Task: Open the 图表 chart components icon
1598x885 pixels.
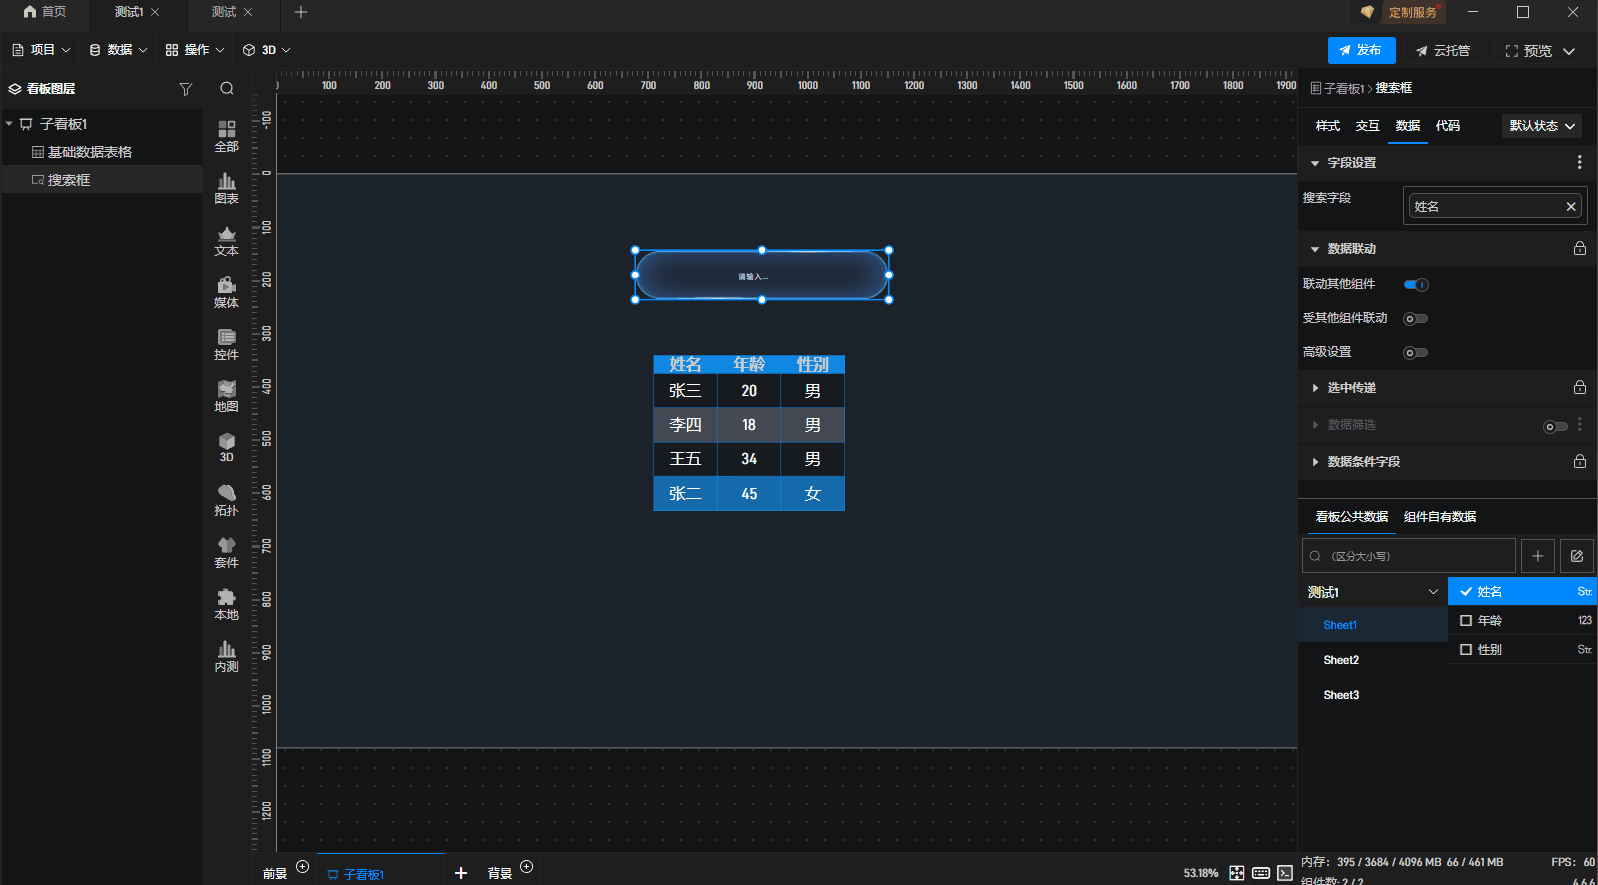Action: tap(227, 187)
